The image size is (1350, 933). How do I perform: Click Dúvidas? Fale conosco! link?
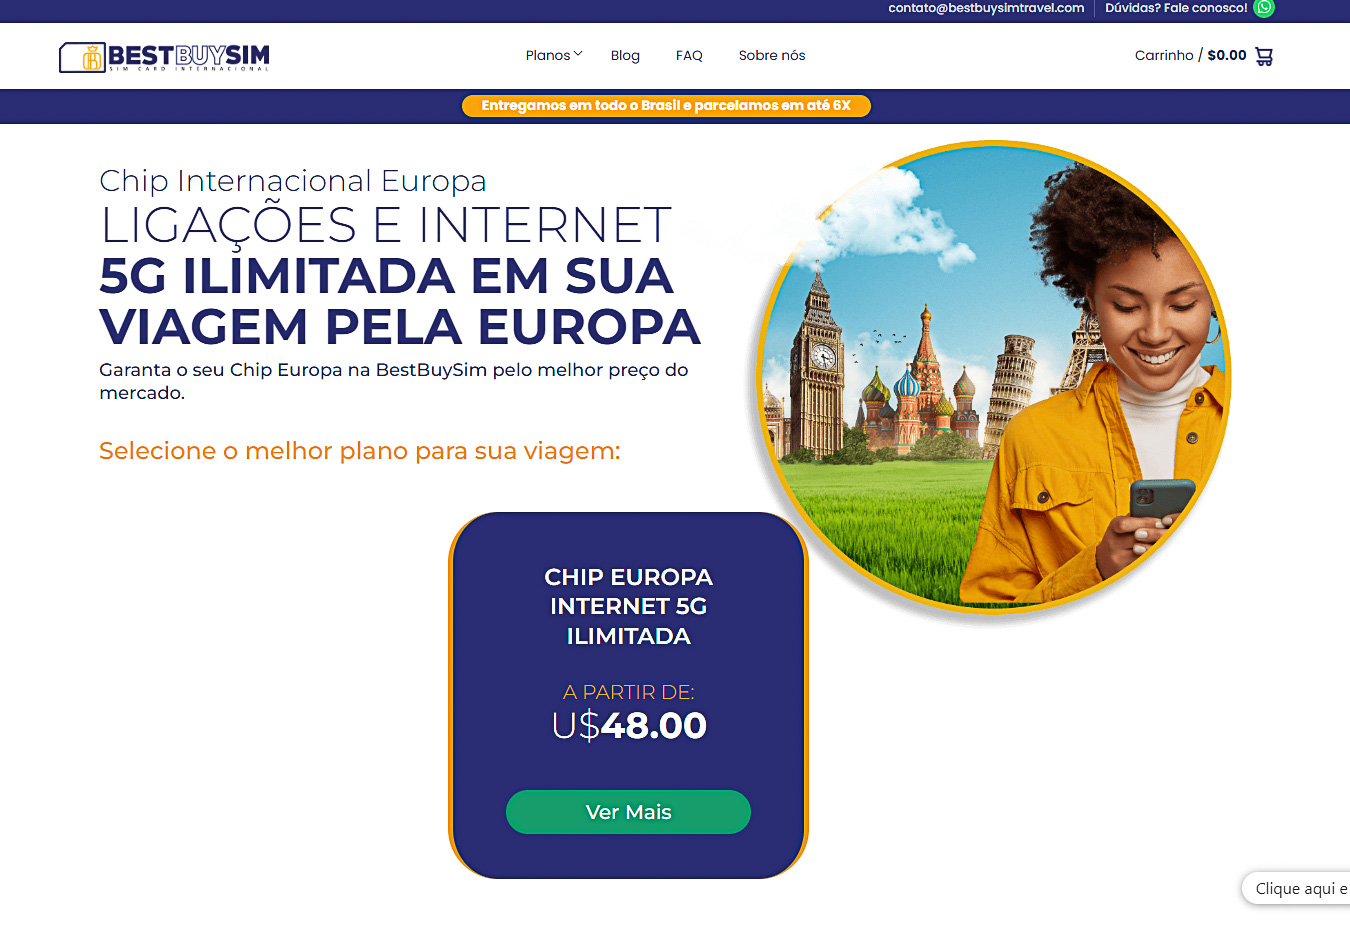(1176, 8)
